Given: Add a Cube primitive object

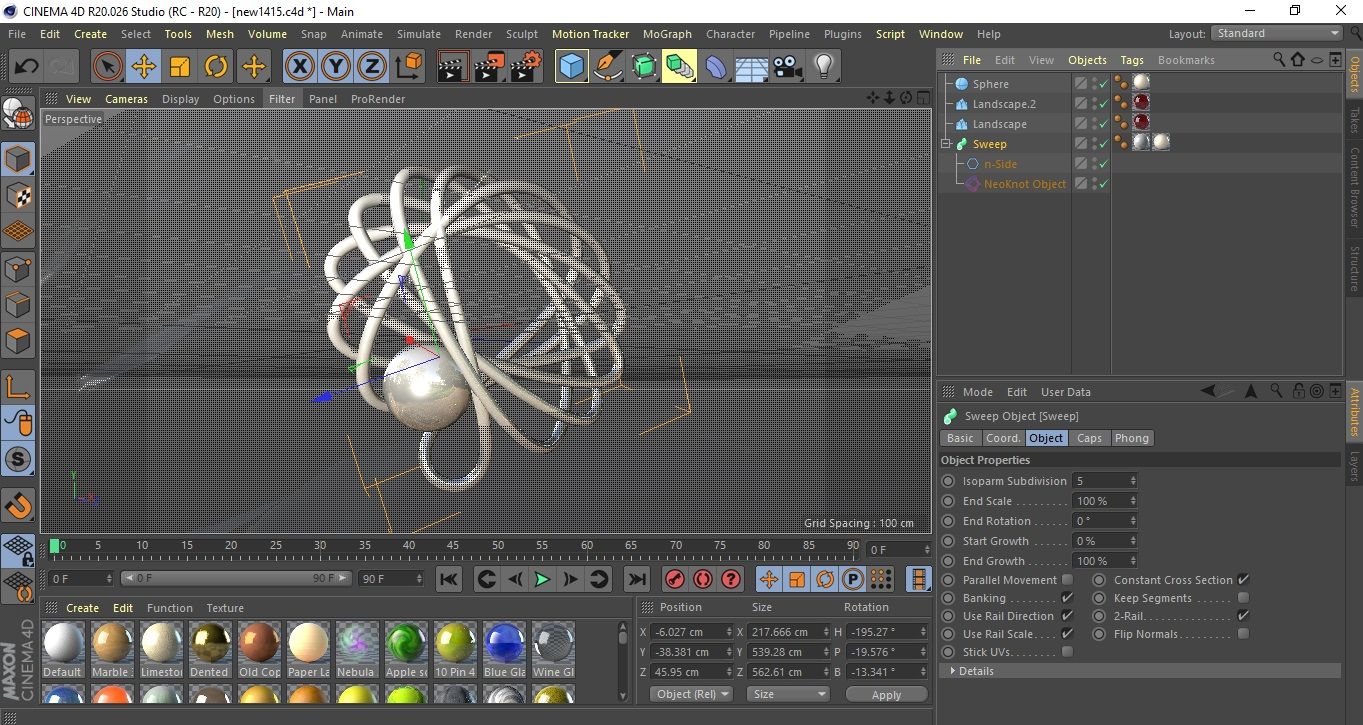Looking at the screenshot, I should click(571, 67).
